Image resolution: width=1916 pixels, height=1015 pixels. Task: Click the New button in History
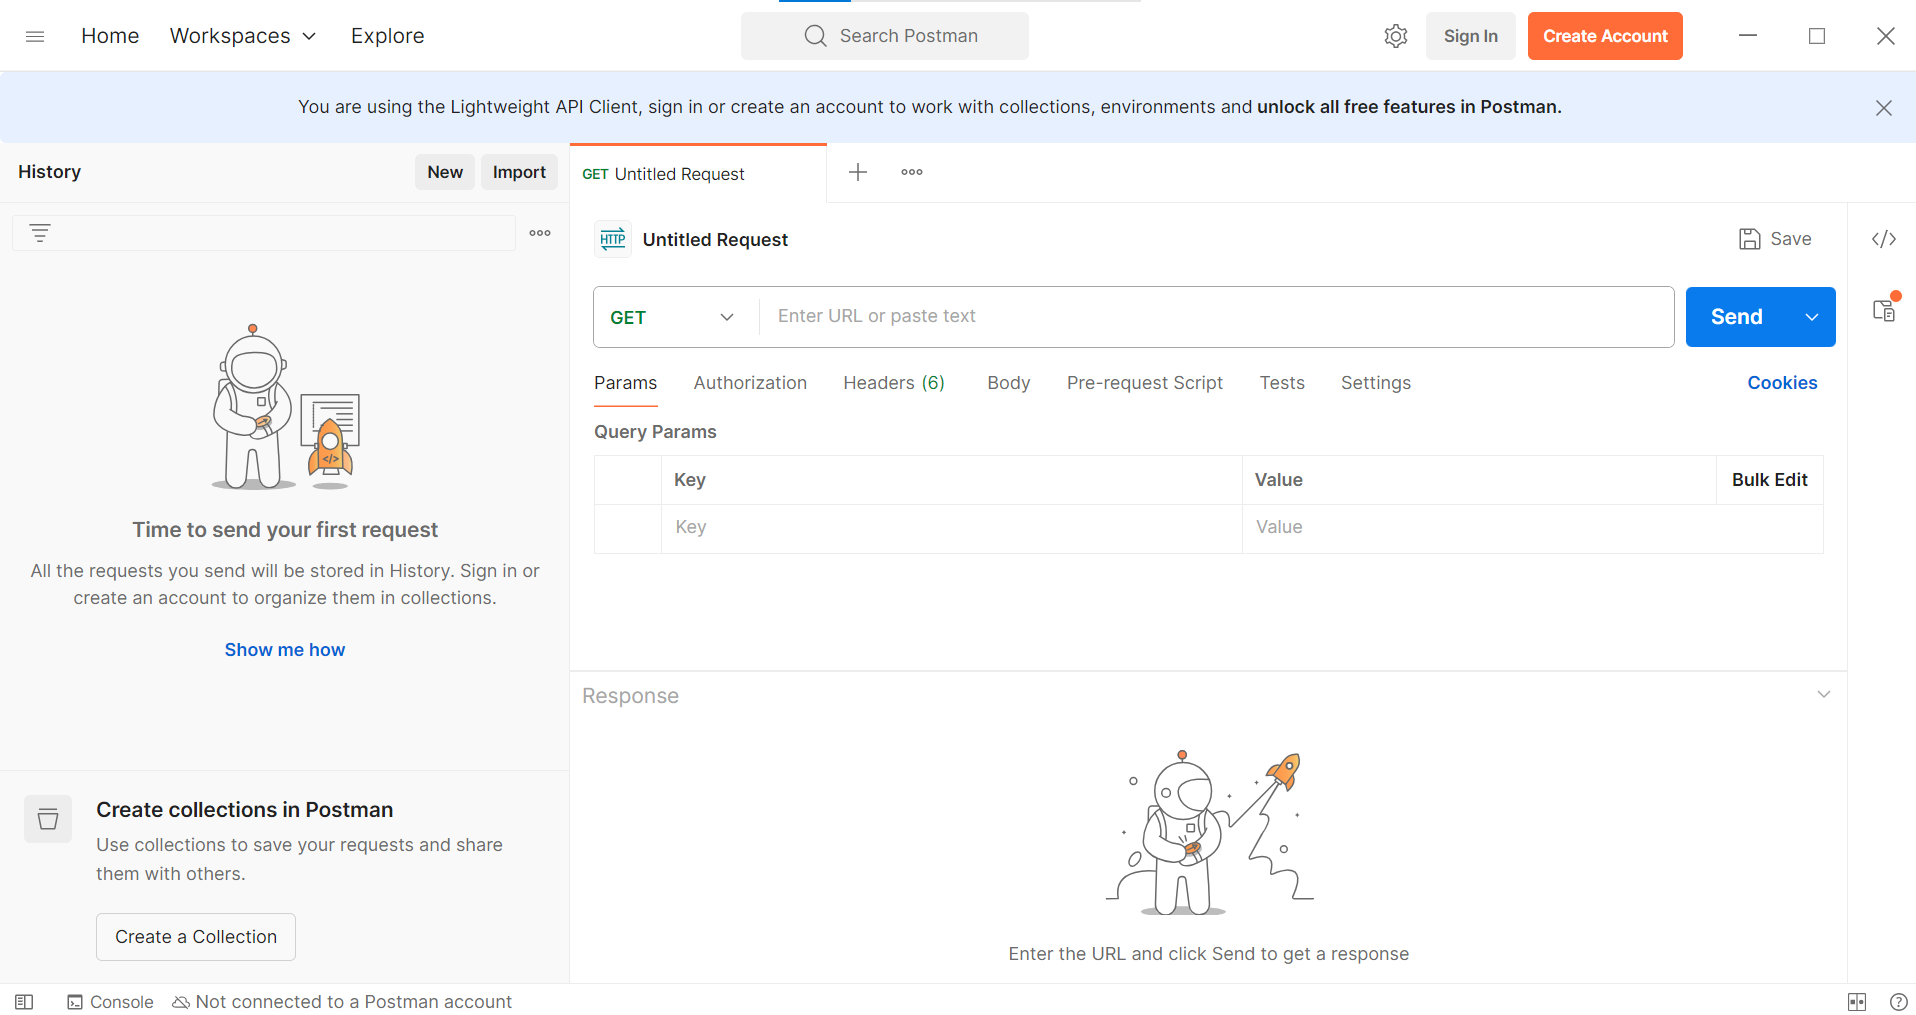pos(445,172)
